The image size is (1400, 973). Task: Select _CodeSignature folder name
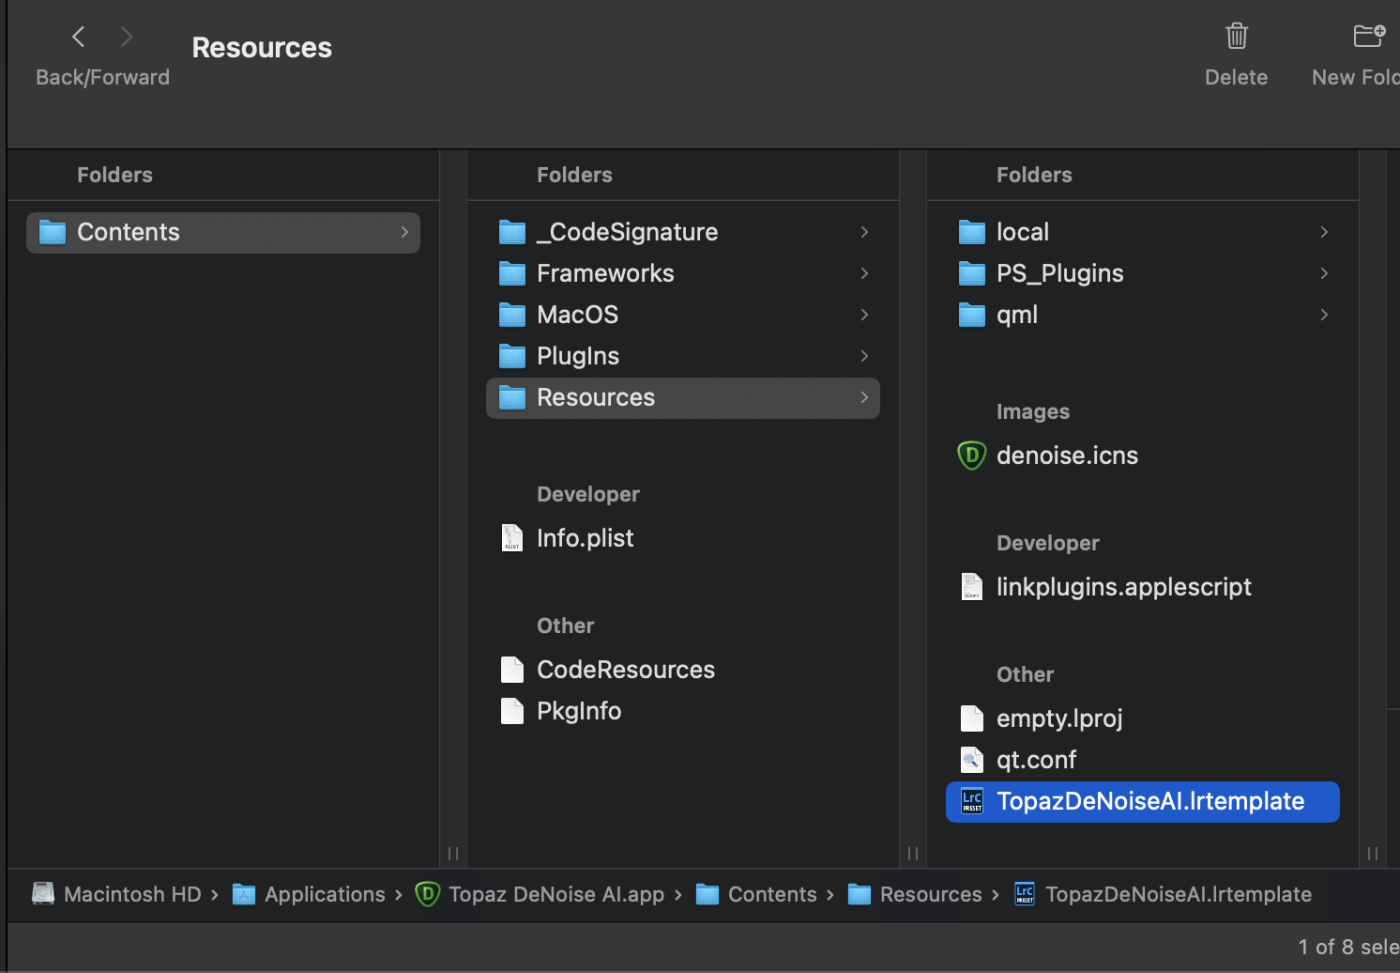(x=627, y=232)
